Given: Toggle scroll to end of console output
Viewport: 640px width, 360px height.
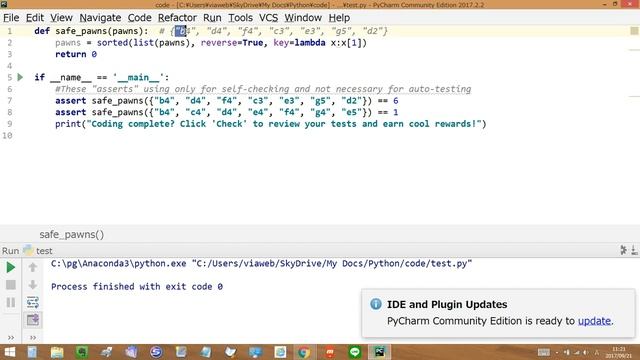Looking at the screenshot, I should [33, 320].
